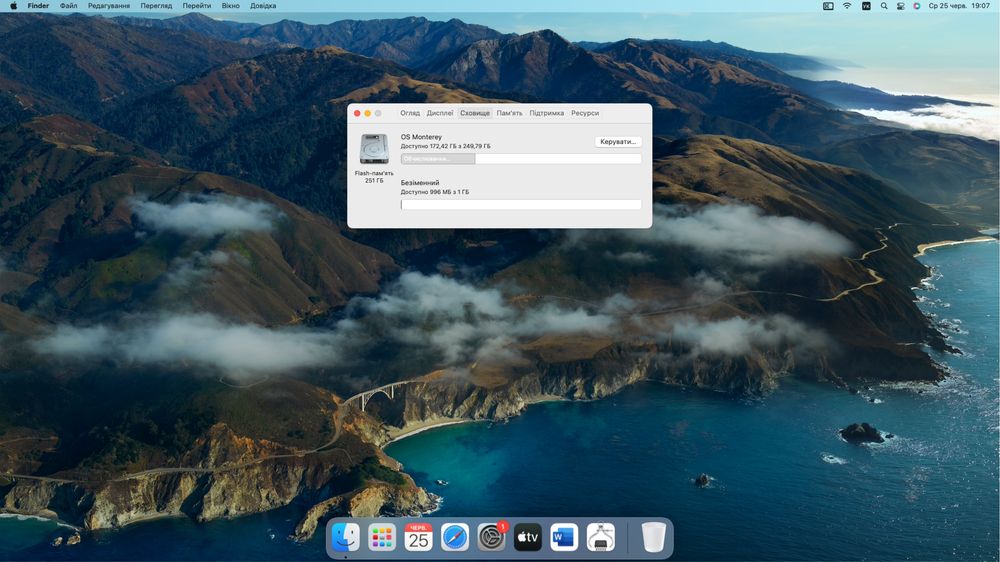The height and width of the screenshot is (562, 1000).
Task: Open the Файл menu
Action: [68, 6]
